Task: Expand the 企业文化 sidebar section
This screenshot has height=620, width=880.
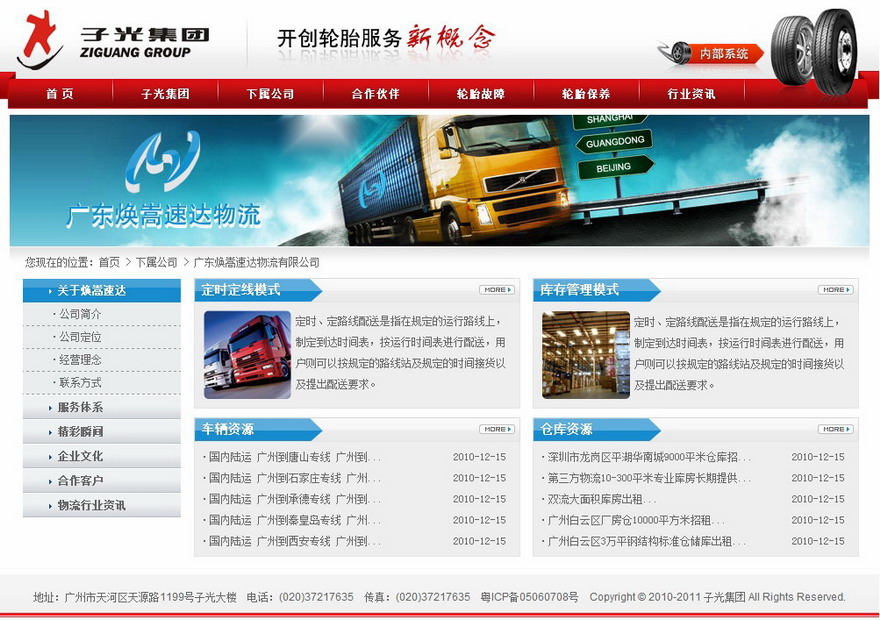Action: (x=102, y=456)
